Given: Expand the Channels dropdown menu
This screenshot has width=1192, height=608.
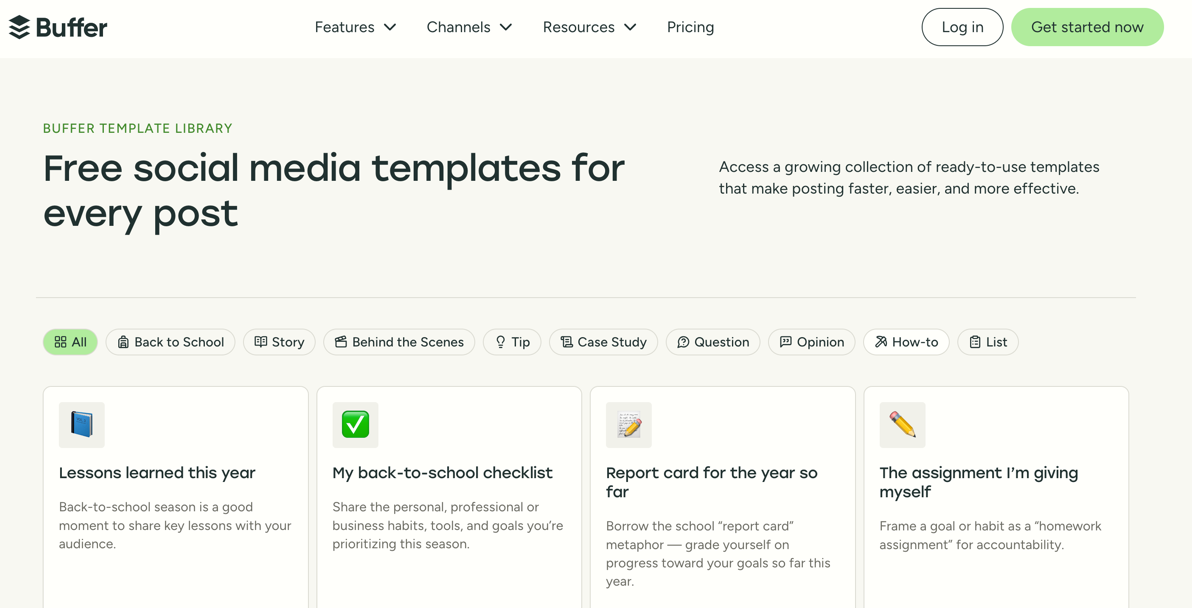Looking at the screenshot, I should pos(469,27).
